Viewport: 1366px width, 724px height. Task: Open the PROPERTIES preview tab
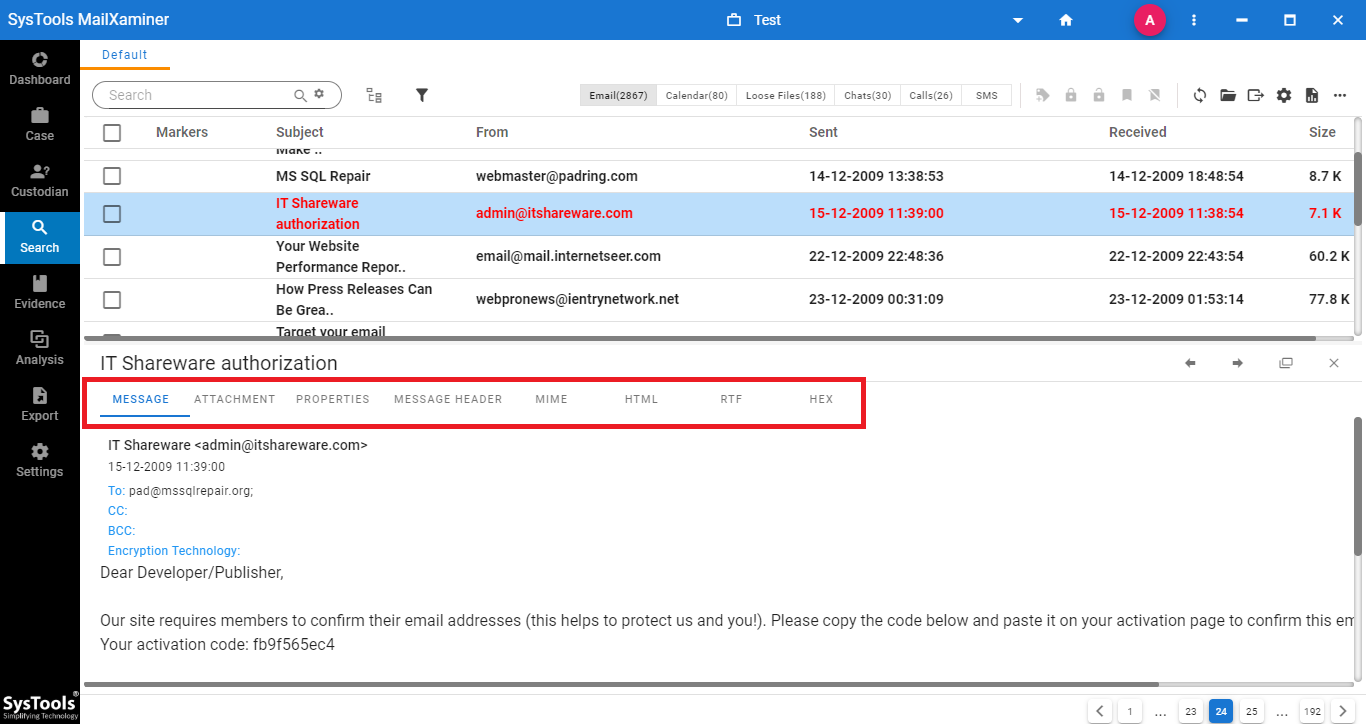point(333,399)
